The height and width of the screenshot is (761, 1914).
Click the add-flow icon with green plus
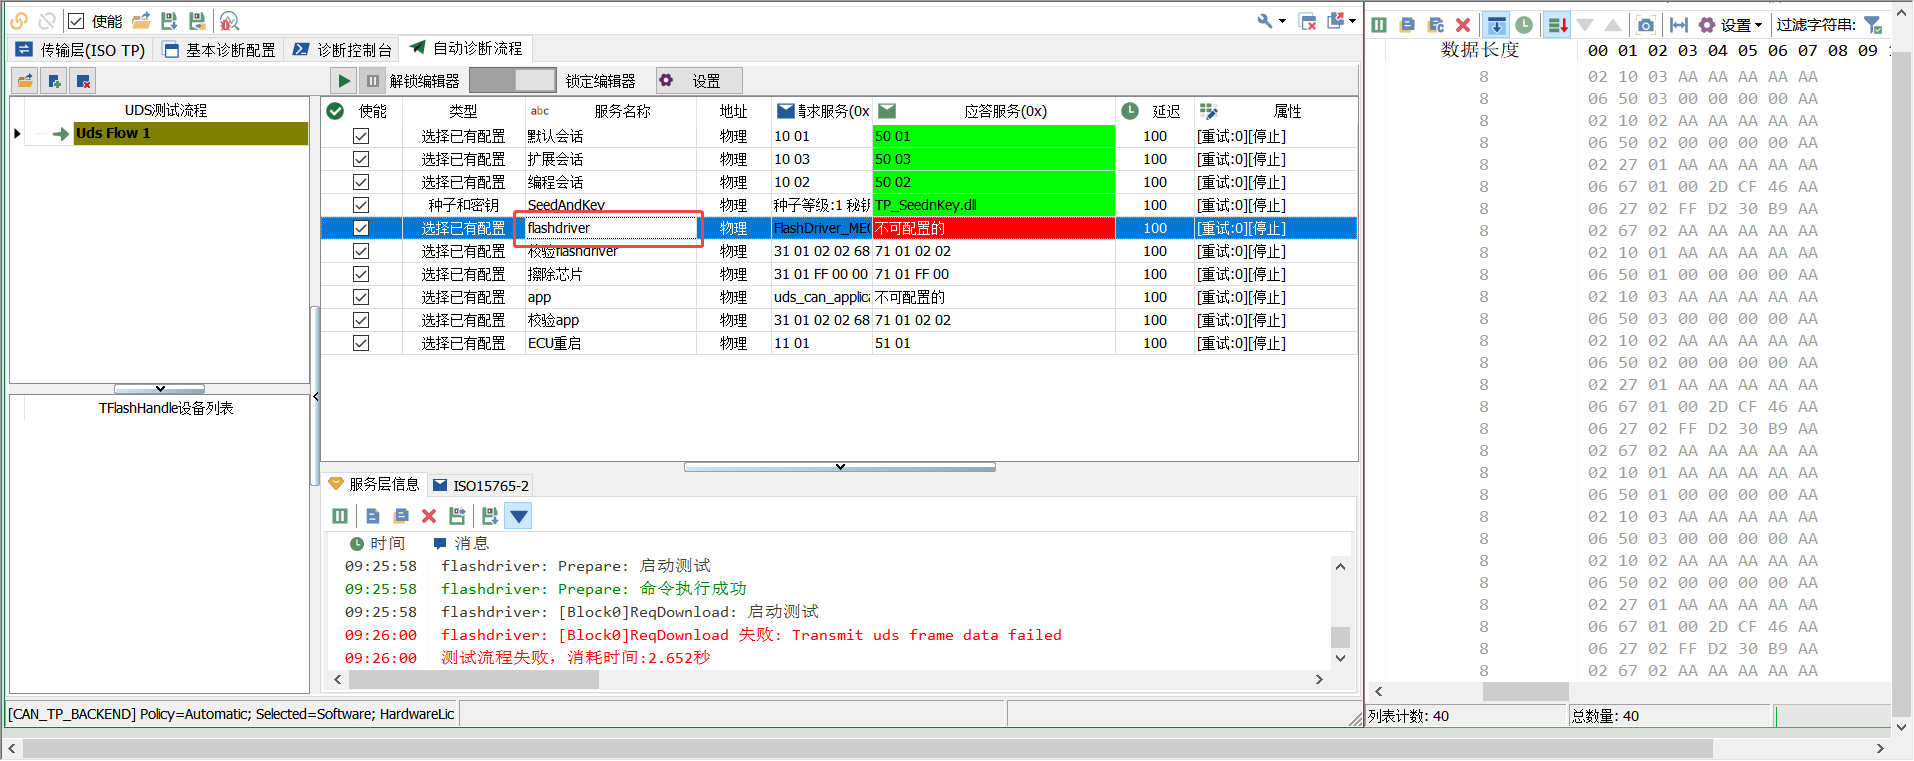55,81
